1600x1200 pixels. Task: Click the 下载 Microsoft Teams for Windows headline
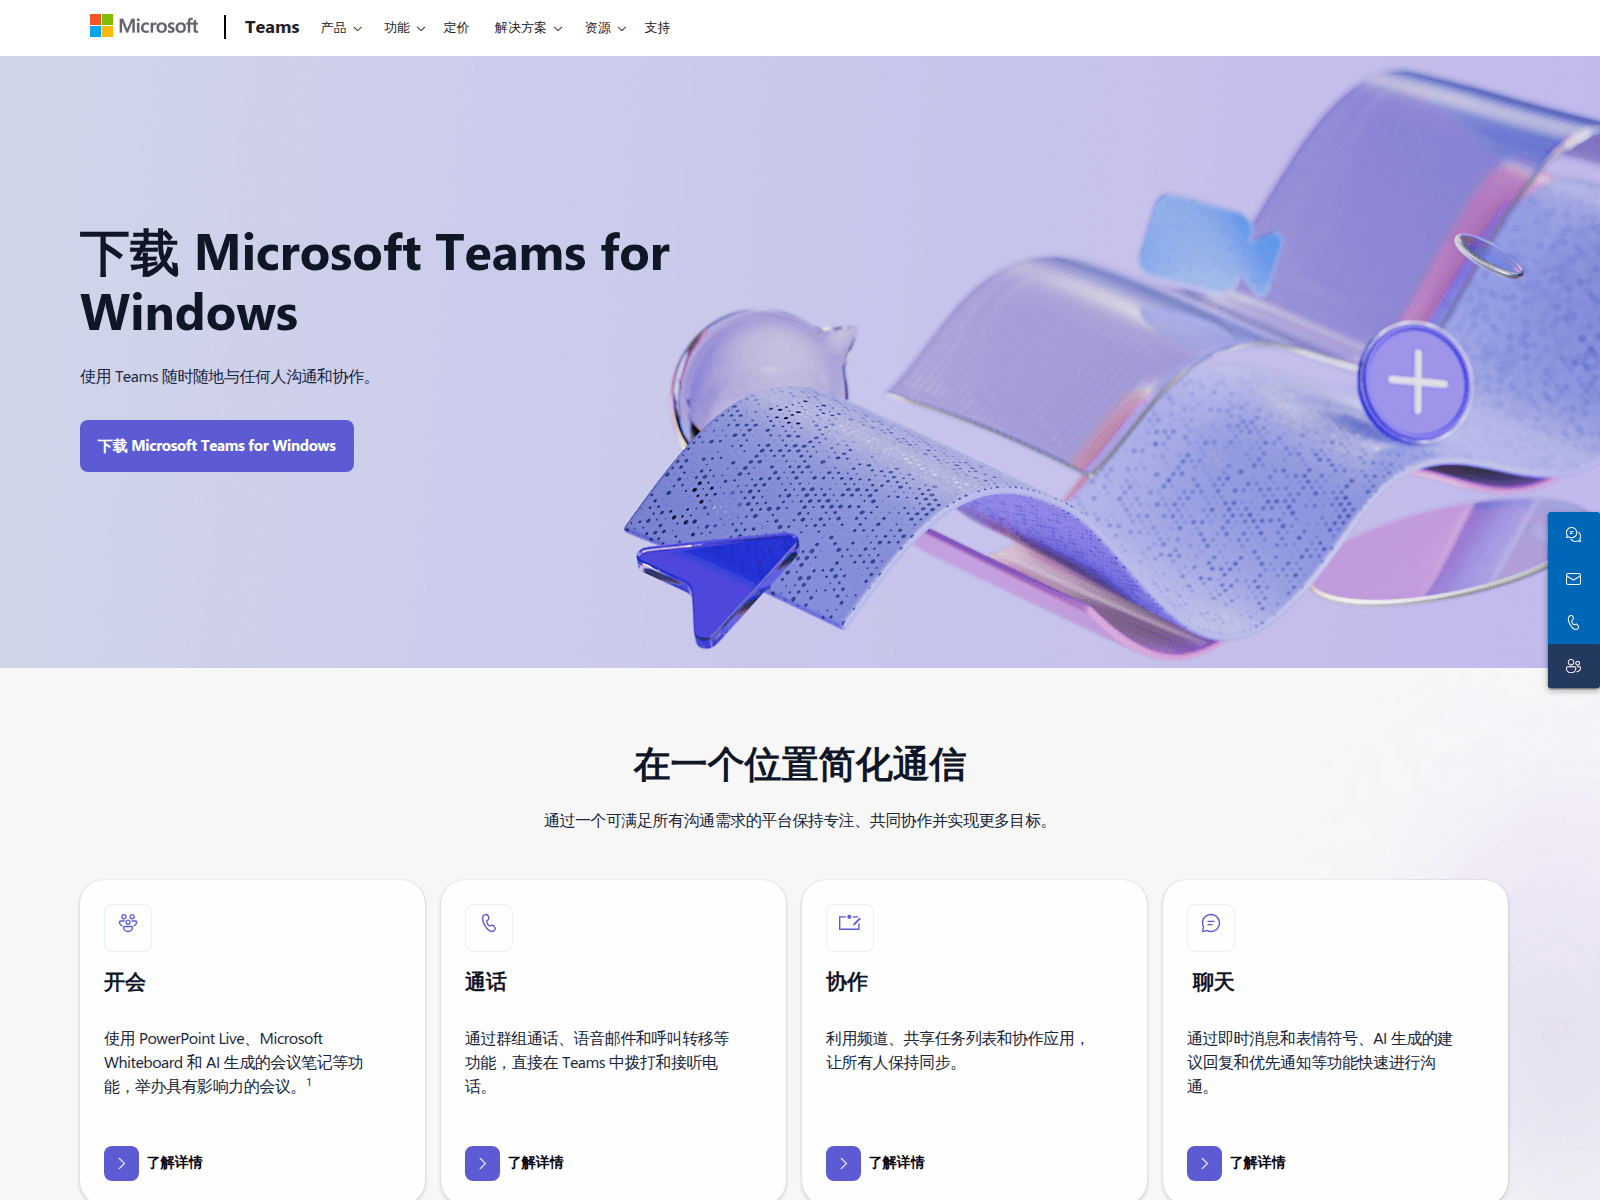click(375, 282)
